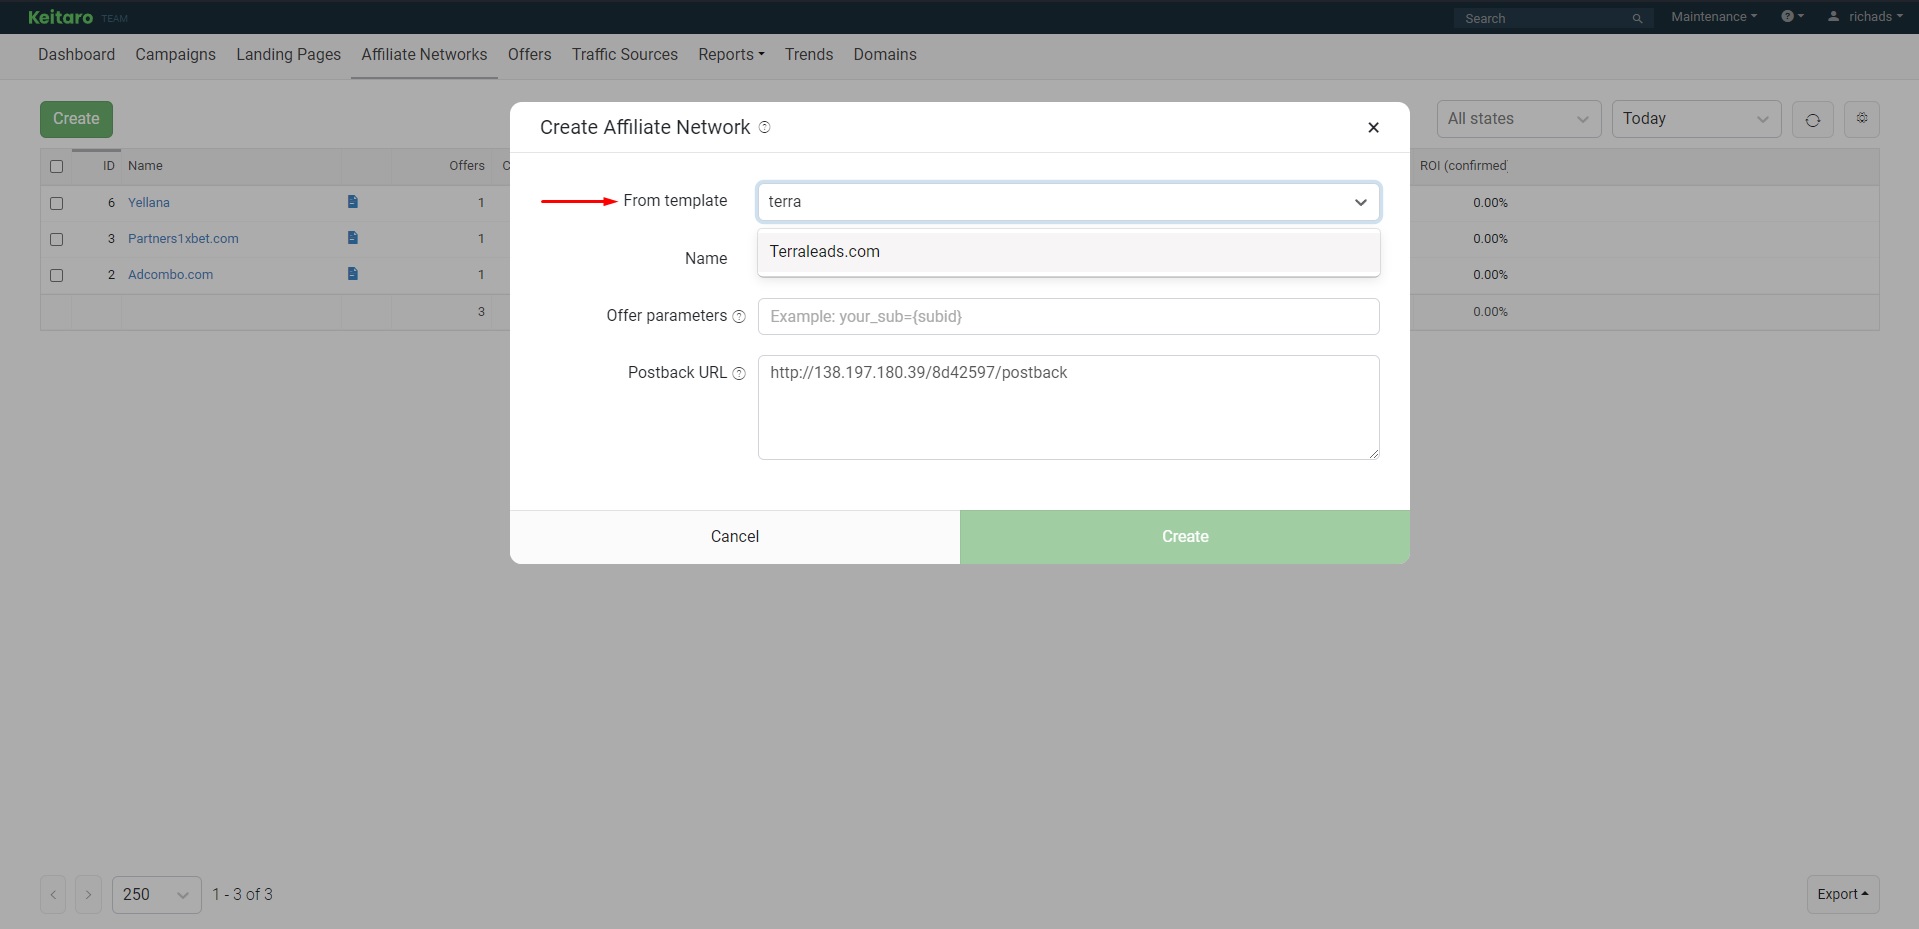Image resolution: width=1919 pixels, height=929 pixels.
Task: Open the Trends tab
Action: pyautogui.click(x=808, y=55)
